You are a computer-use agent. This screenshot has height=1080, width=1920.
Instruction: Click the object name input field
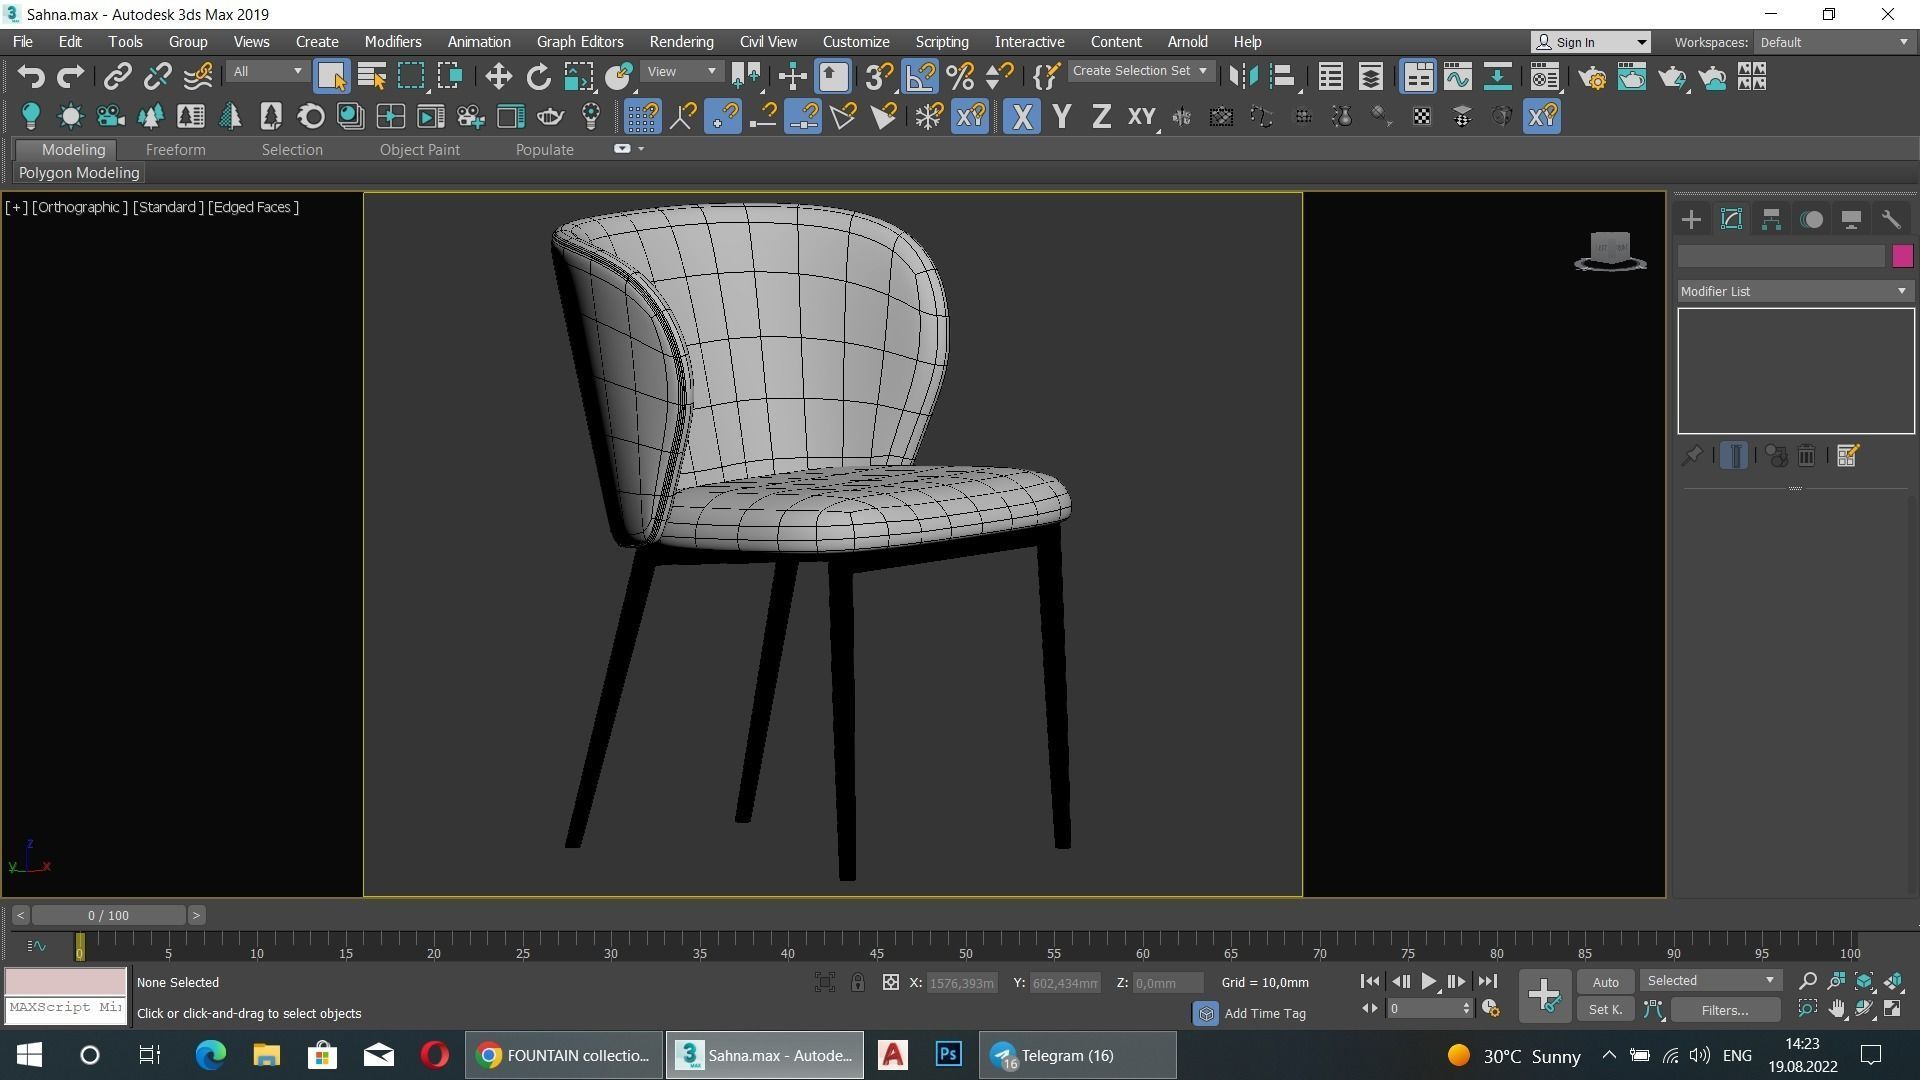pos(1781,257)
